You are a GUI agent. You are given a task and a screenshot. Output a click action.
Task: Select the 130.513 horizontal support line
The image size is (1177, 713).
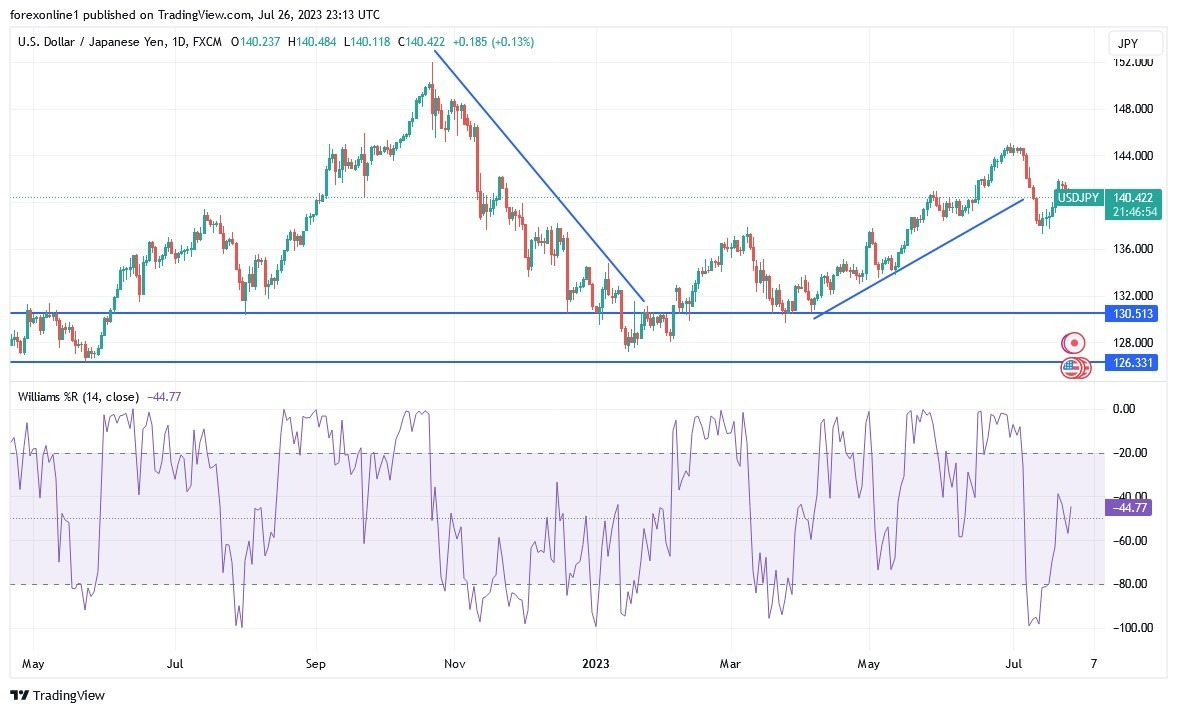point(400,313)
